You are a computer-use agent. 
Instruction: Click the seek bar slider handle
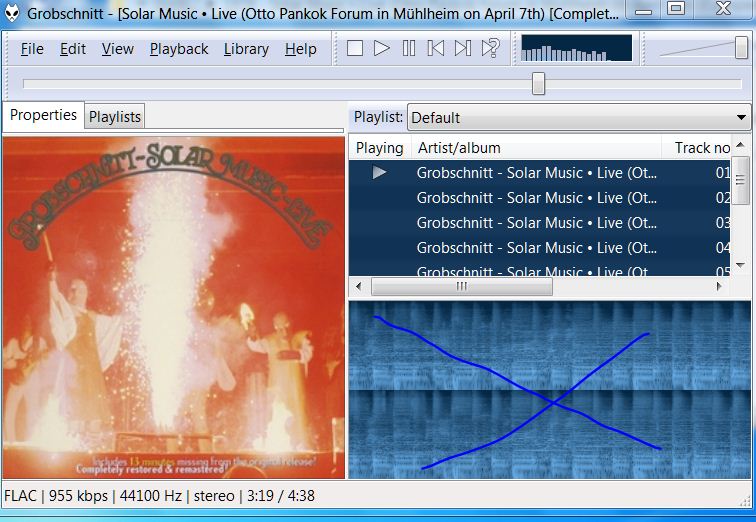(538, 83)
